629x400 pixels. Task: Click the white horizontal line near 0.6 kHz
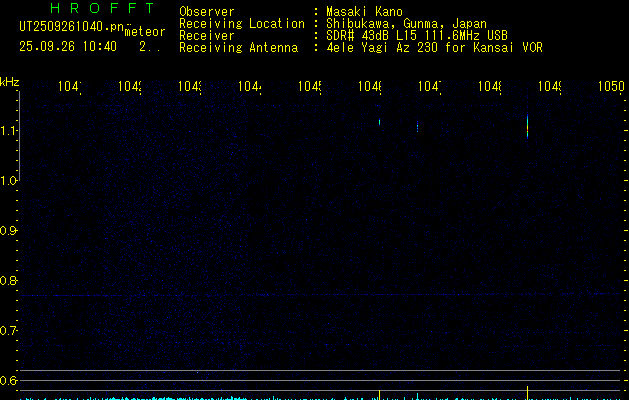[320, 371]
